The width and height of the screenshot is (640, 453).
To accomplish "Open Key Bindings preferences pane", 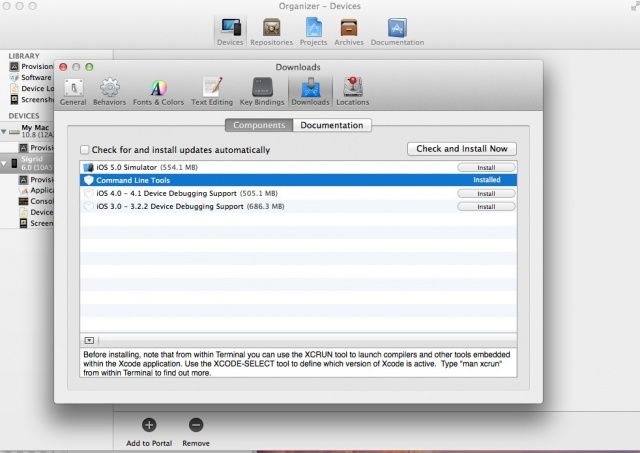I will click(x=262, y=92).
